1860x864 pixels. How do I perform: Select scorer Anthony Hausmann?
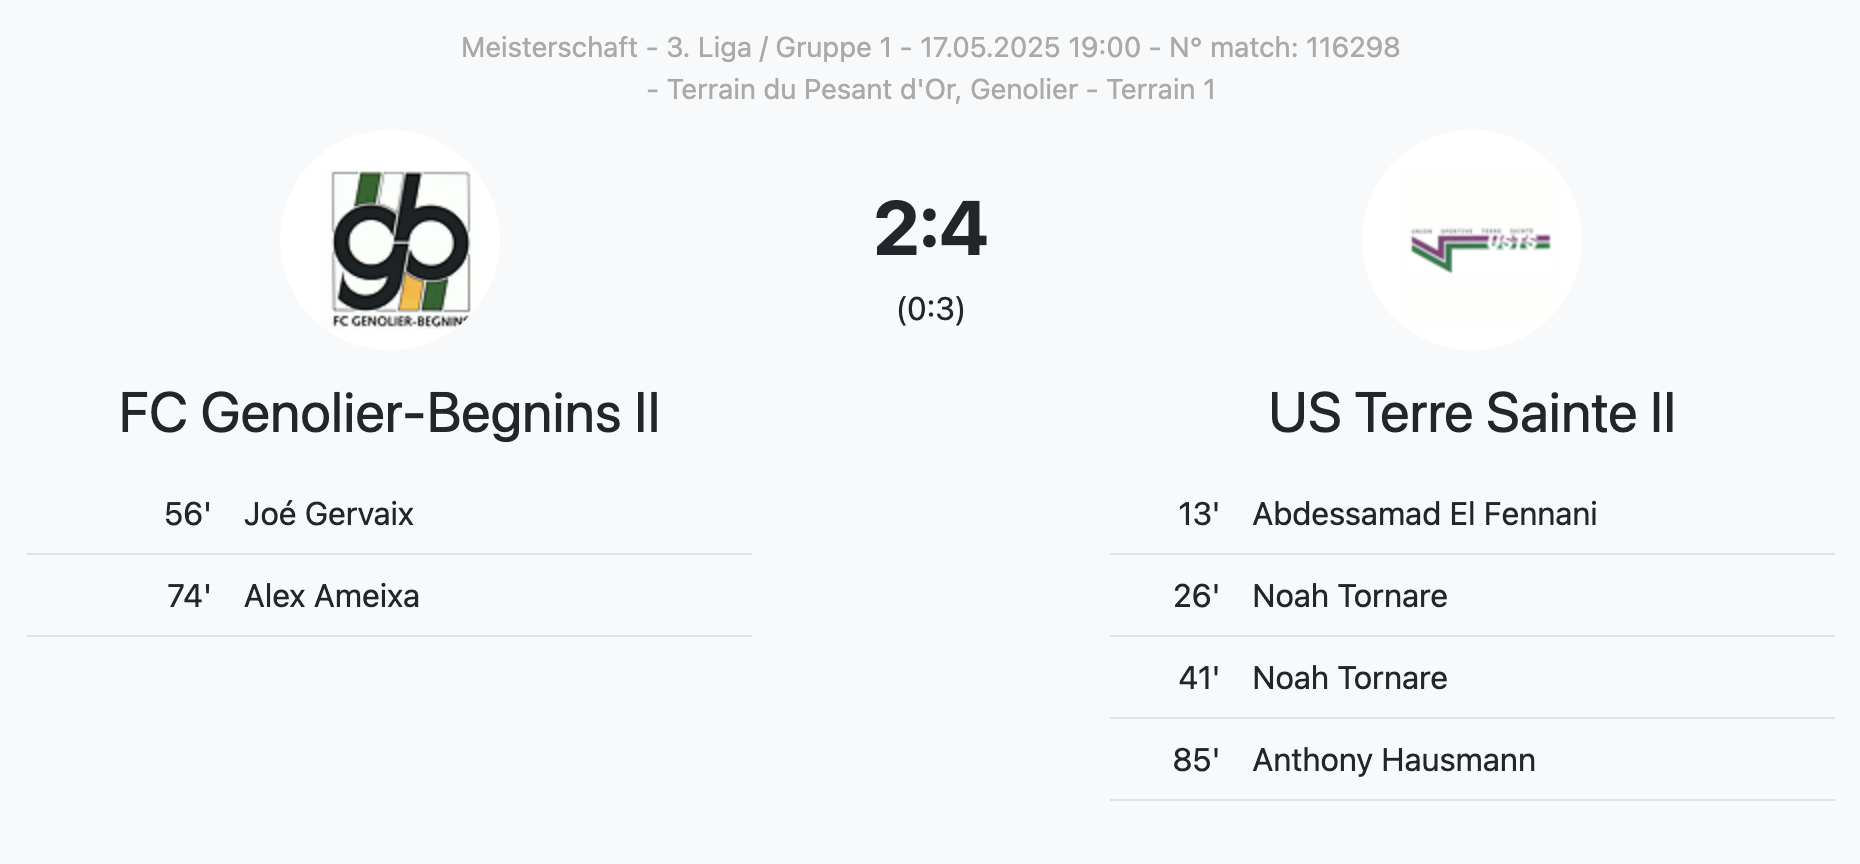coord(1394,760)
